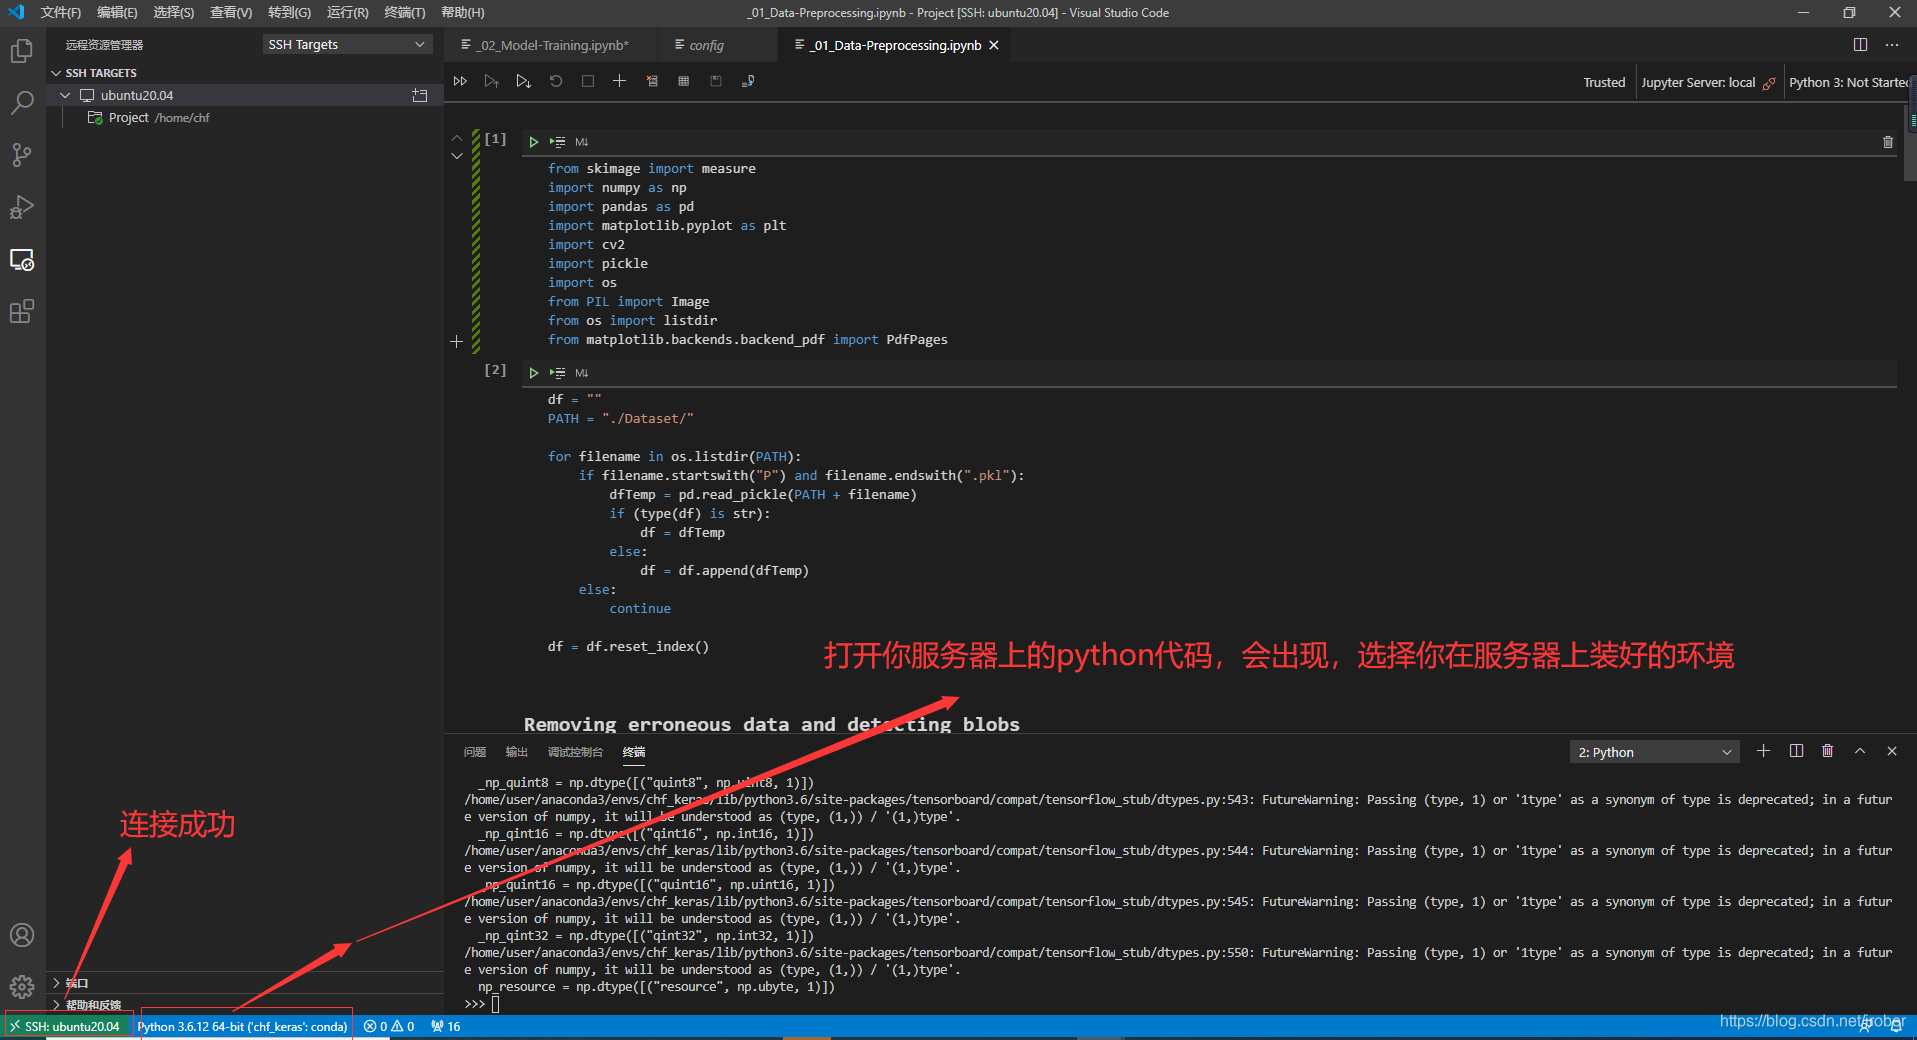Insert a new cell from notebook toolbar
Image resolution: width=1917 pixels, height=1040 pixels.
(x=620, y=81)
